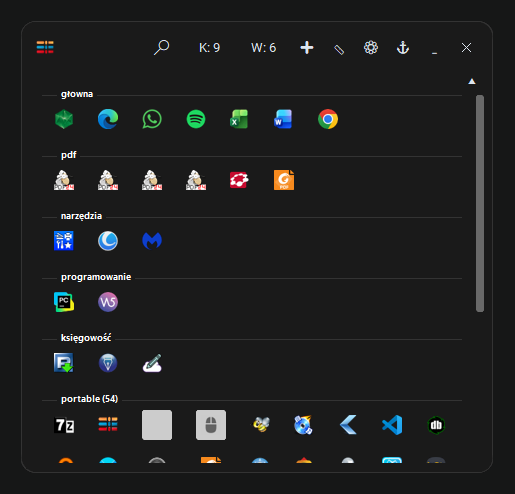Screen dimensions: 515x494
Task: Click the ruler edit icon in the toolbar
Action: 339,50
